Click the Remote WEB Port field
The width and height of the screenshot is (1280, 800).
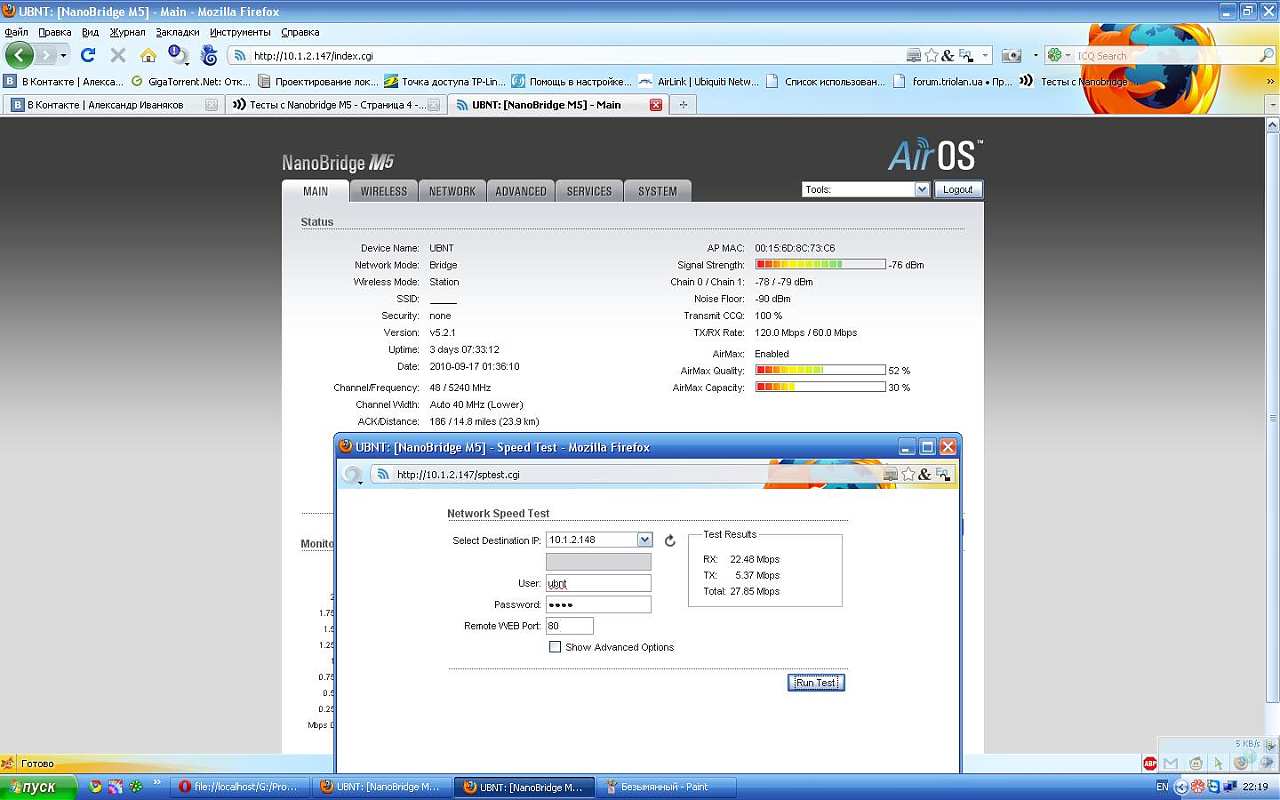(x=570, y=626)
